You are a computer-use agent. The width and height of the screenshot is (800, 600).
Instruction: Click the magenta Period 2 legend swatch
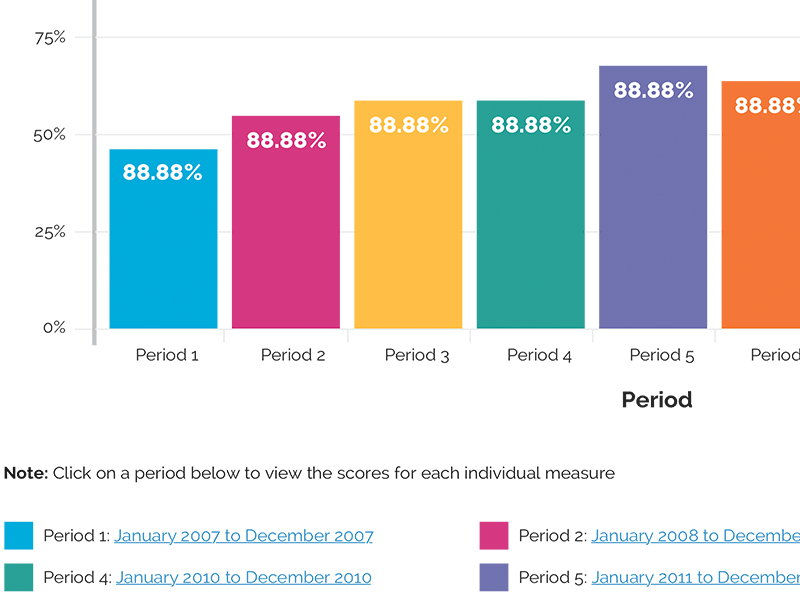pyautogui.click(x=494, y=536)
